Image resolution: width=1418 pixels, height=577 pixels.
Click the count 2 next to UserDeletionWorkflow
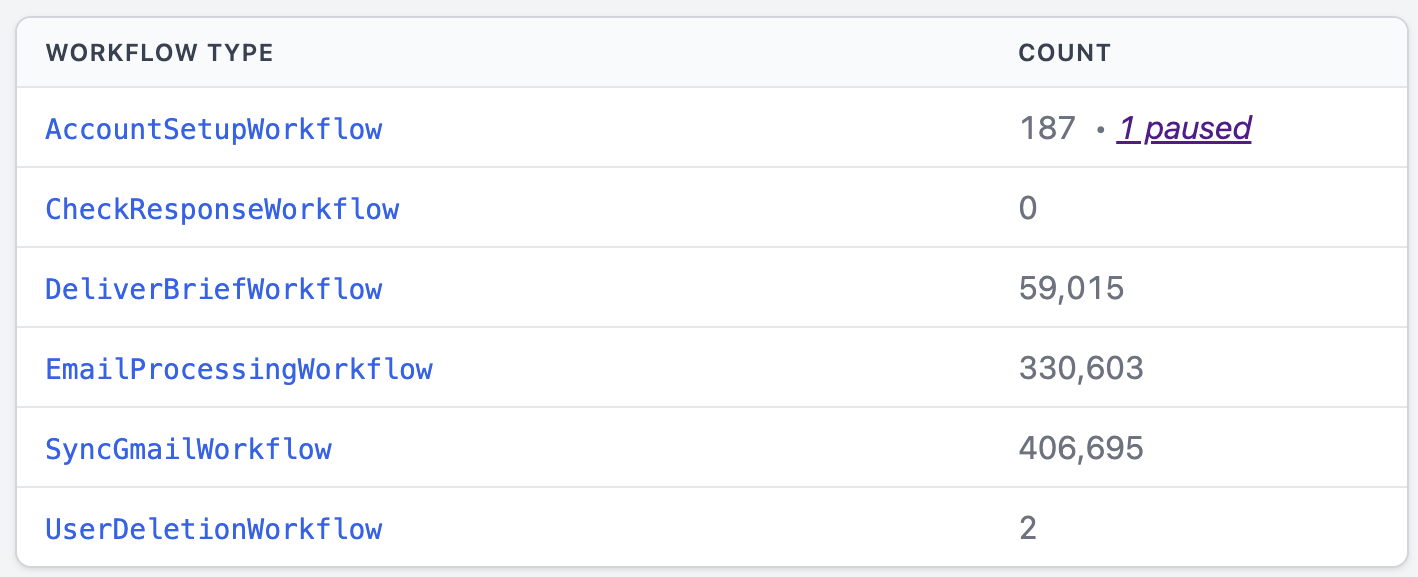point(1026,528)
